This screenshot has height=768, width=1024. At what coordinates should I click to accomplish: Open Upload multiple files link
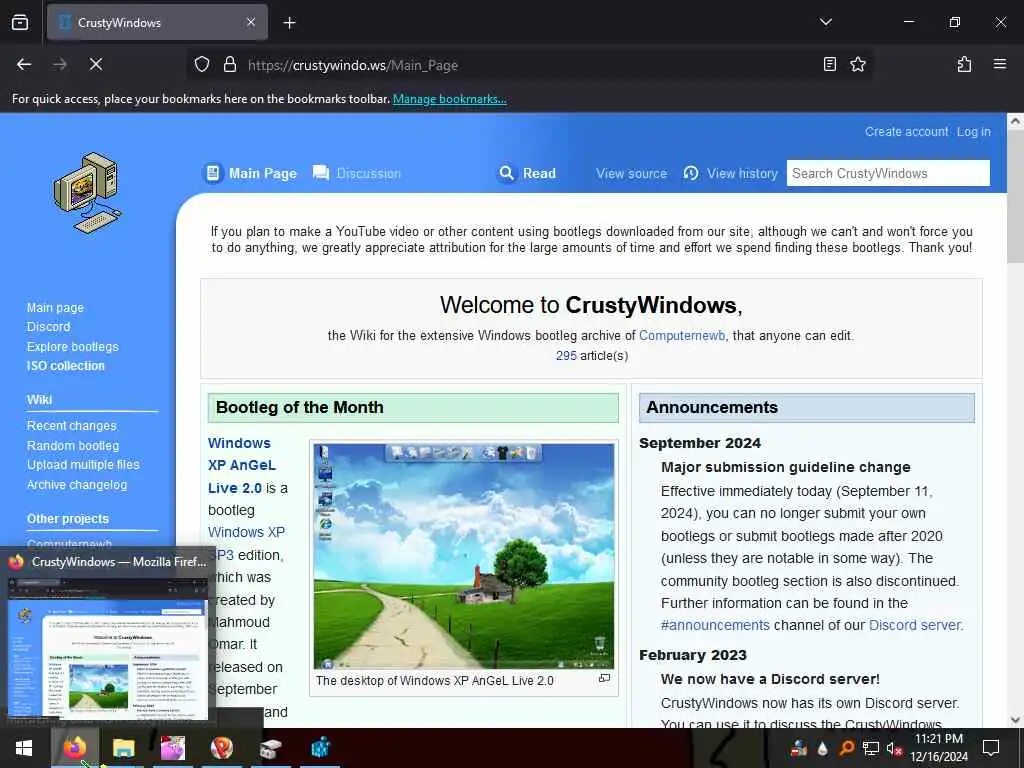(x=83, y=465)
